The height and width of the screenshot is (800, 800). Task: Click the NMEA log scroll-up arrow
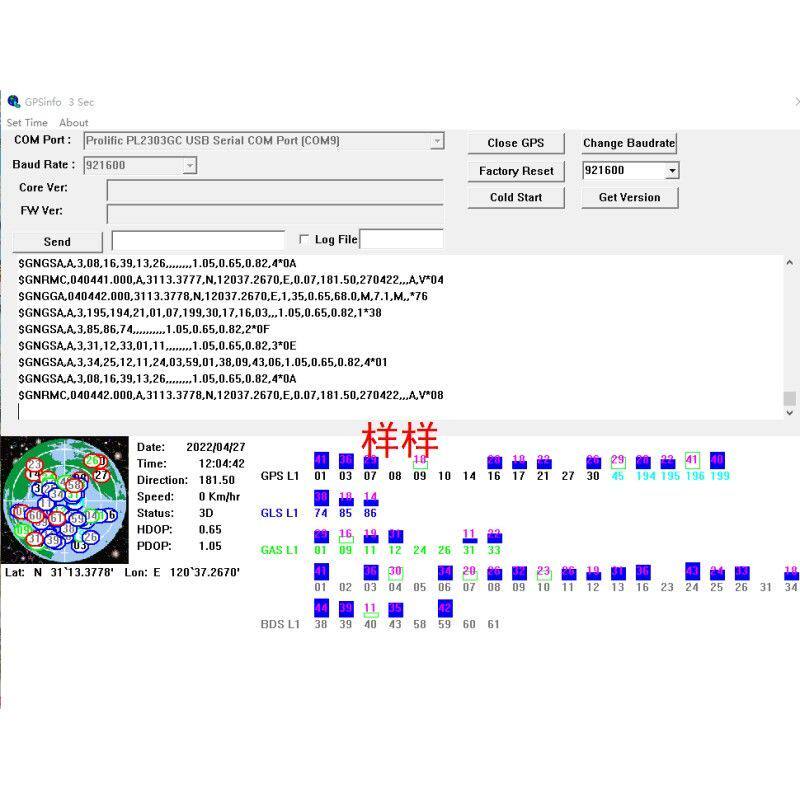click(789, 263)
